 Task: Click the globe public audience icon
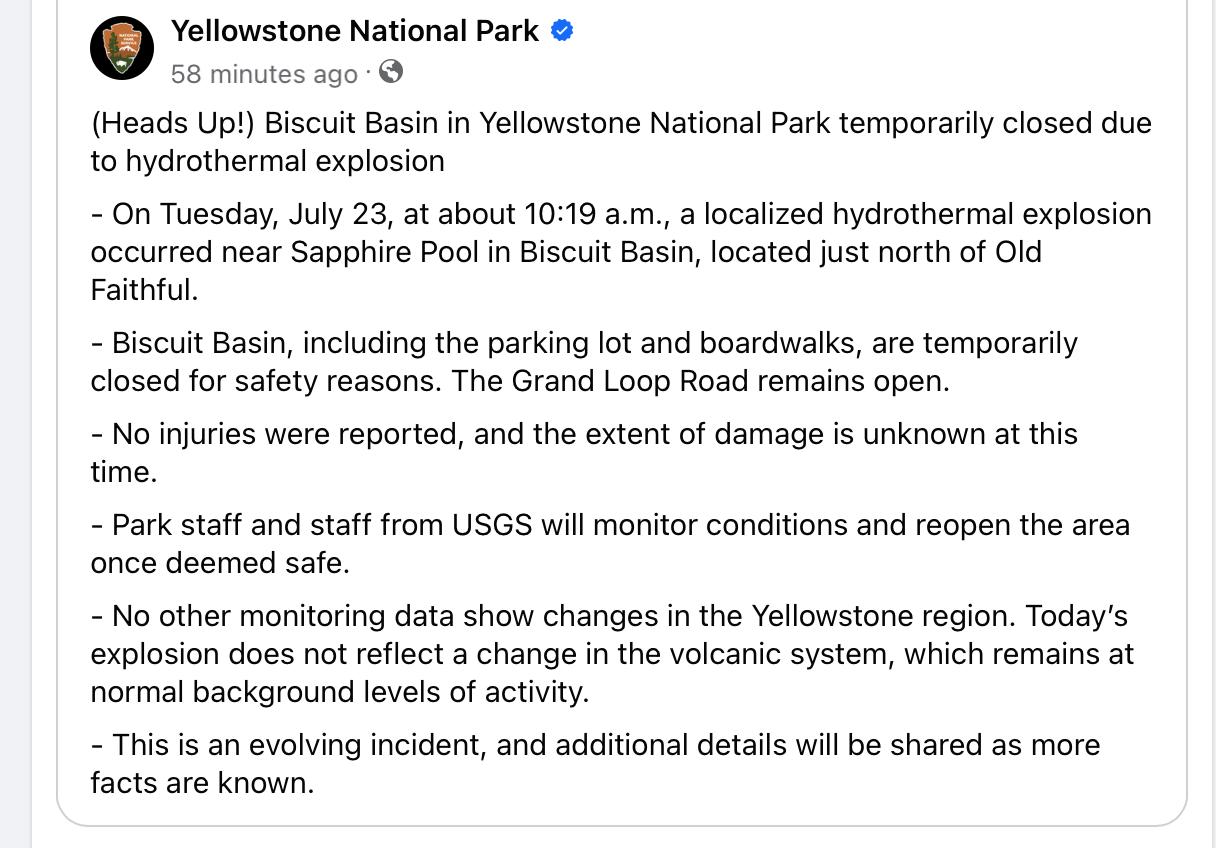391,72
